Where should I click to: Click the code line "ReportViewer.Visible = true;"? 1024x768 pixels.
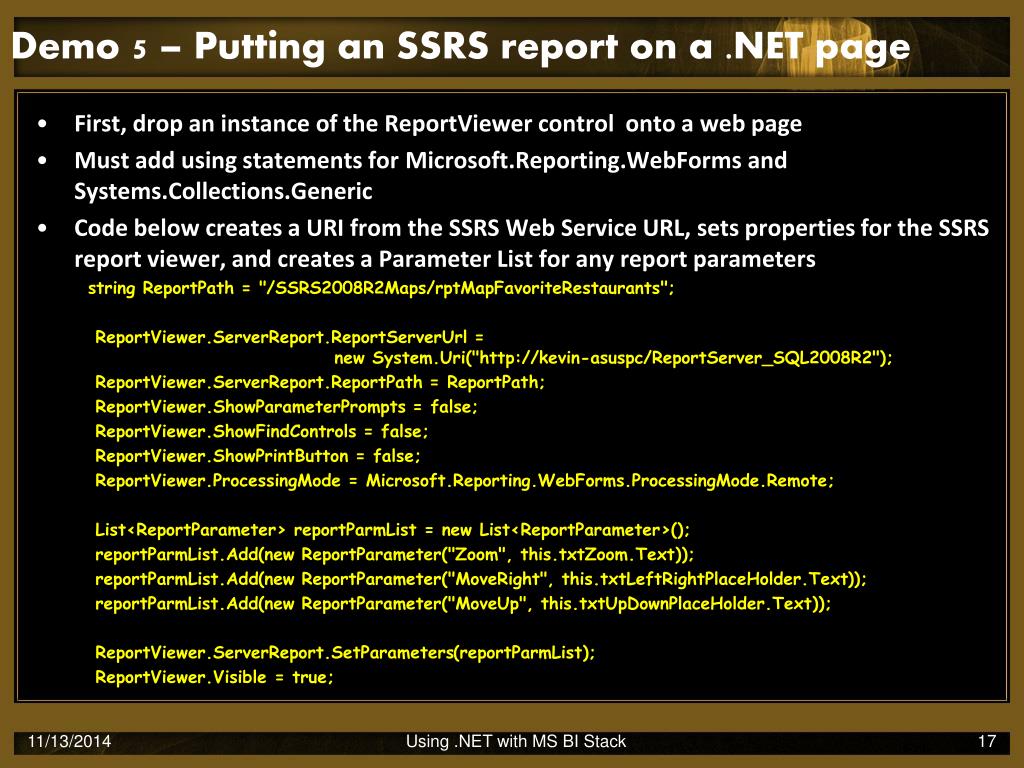(x=214, y=677)
